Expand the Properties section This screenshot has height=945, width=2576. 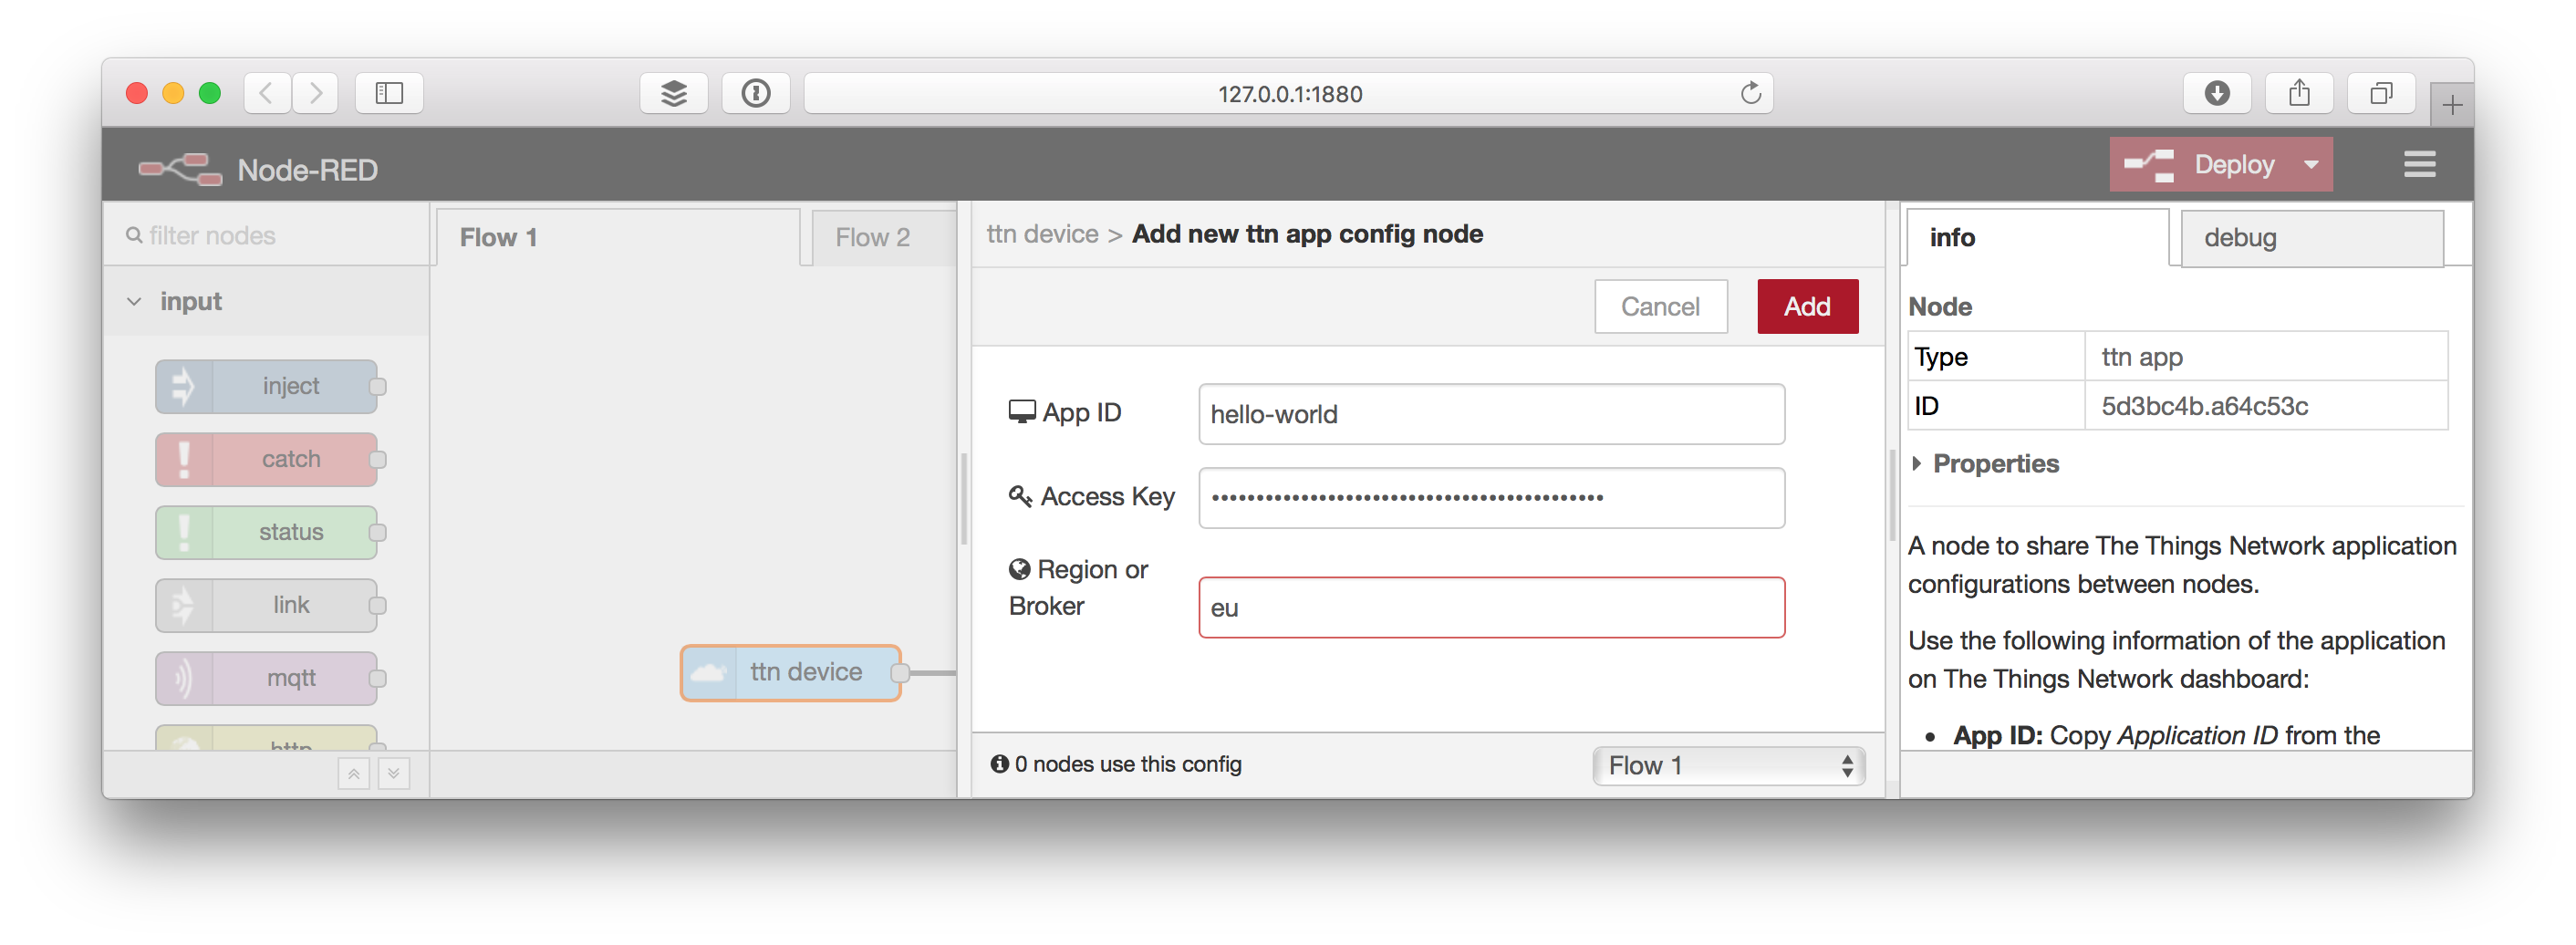click(1986, 463)
